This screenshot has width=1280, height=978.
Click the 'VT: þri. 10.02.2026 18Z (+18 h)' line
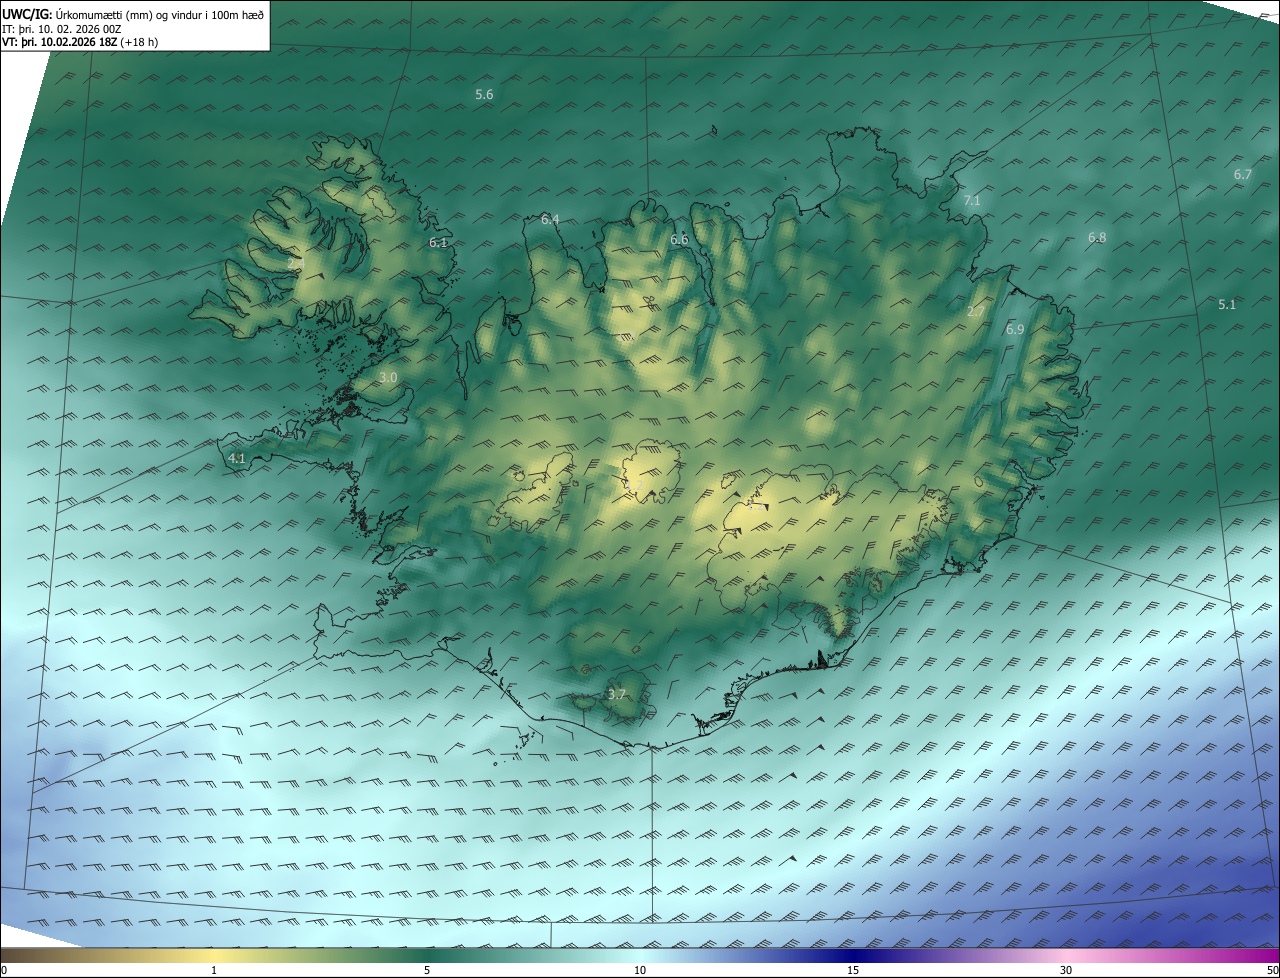pyautogui.click(x=80, y=42)
